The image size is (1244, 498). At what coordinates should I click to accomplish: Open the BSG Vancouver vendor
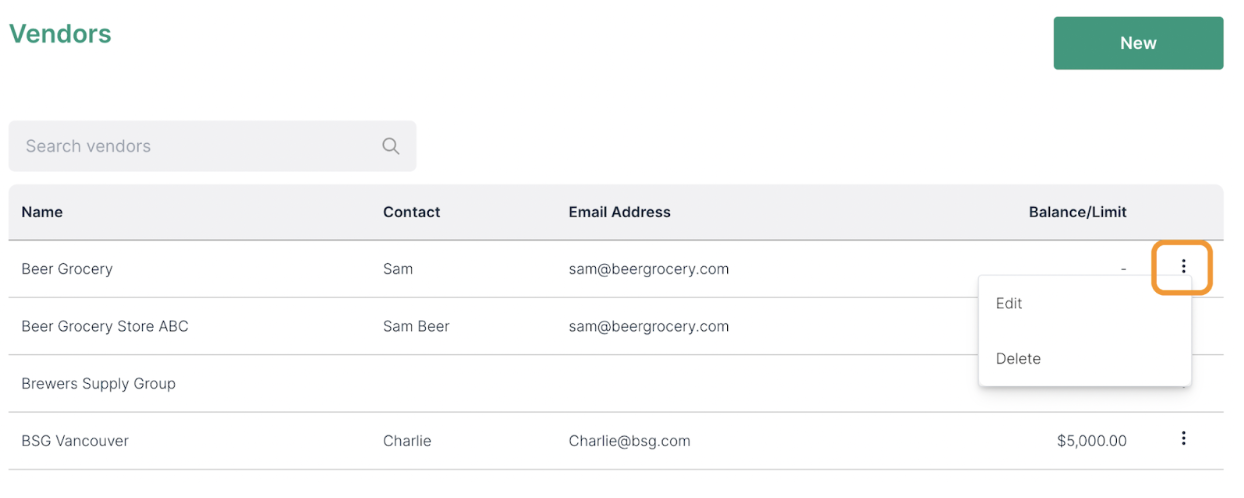[75, 441]
